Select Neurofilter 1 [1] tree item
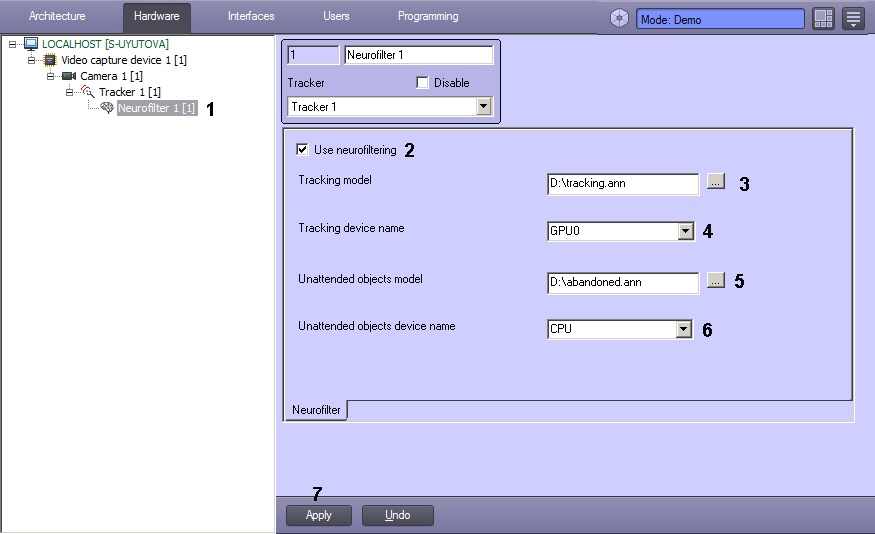The height and width of the screenshot is (534, 875). tap(156, 108)
